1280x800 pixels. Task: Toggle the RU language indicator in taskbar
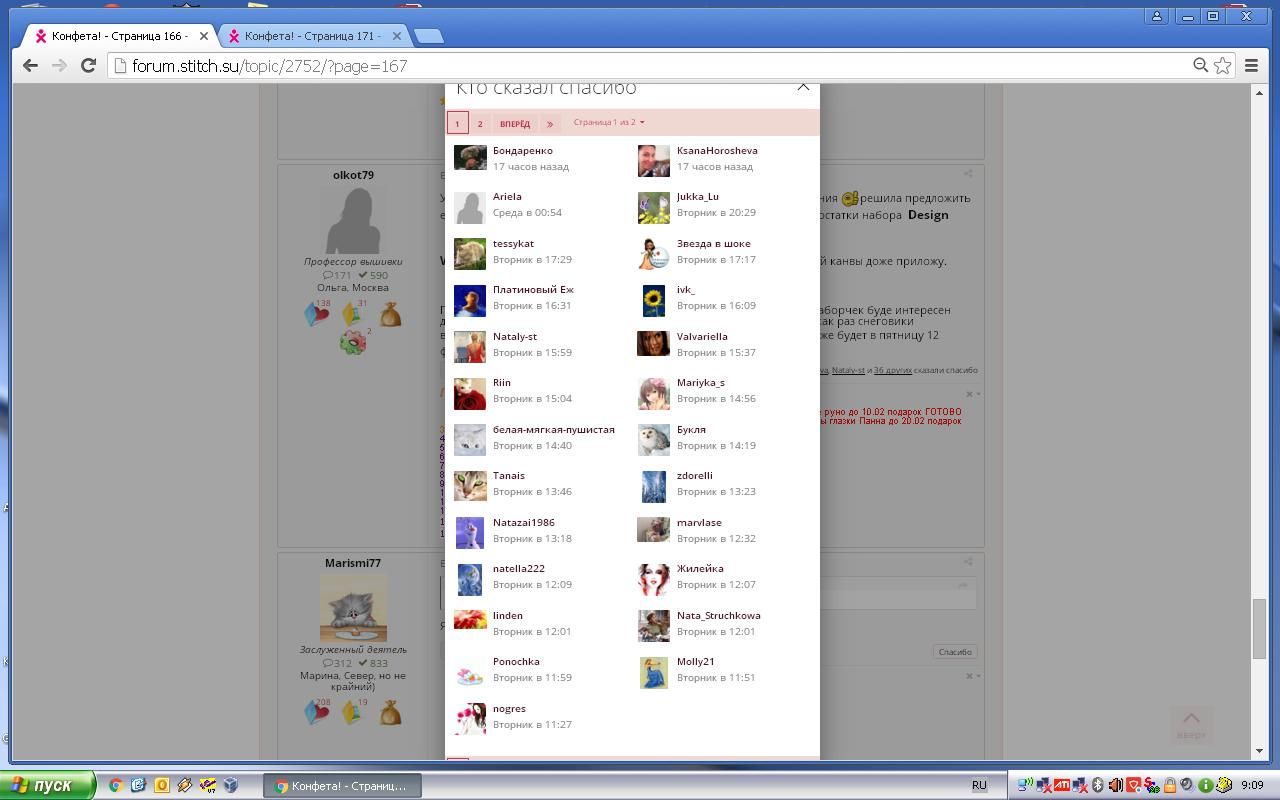pyautogui.click(x=979, y=786)
